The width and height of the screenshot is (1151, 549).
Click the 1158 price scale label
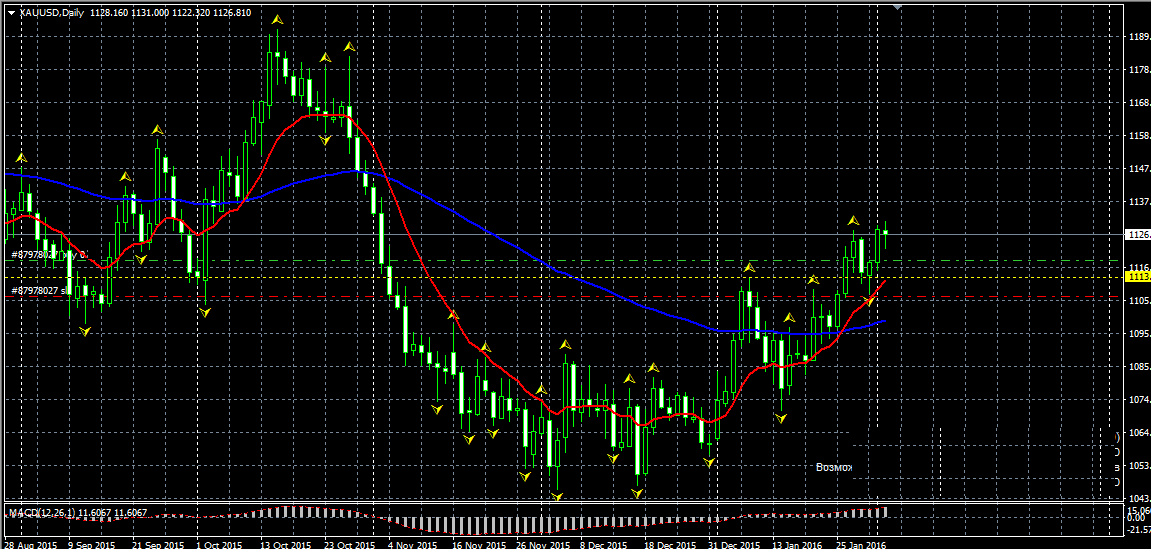[x=1139, y=136]
